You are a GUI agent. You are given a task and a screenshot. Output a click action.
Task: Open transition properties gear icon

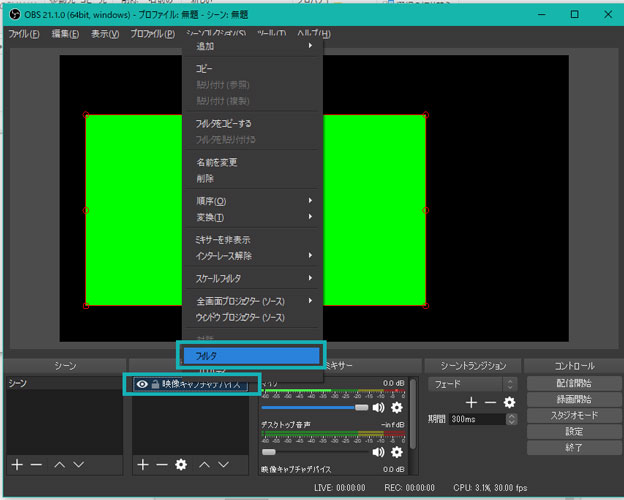(509, 402)
